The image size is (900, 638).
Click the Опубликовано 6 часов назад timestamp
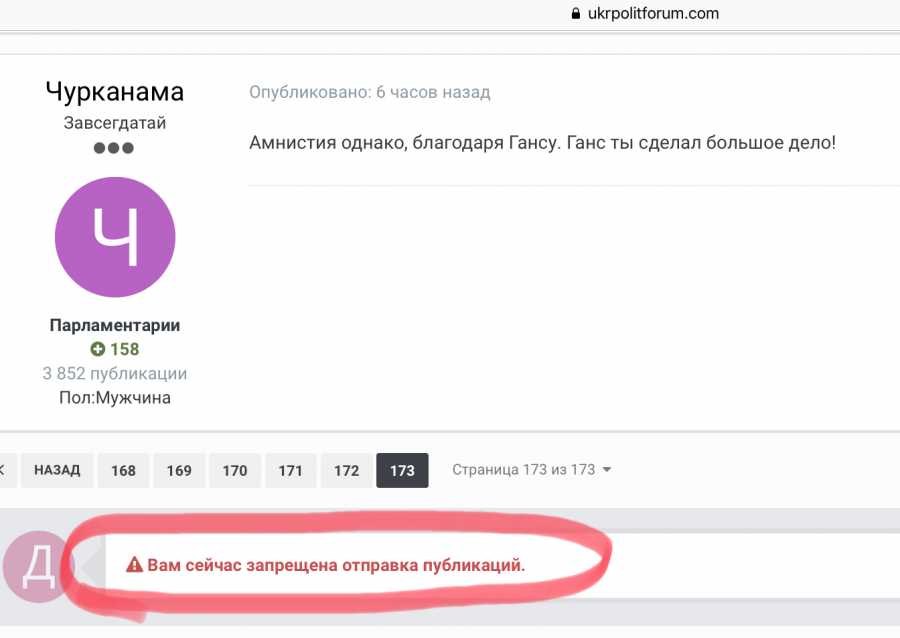[370, 92]
